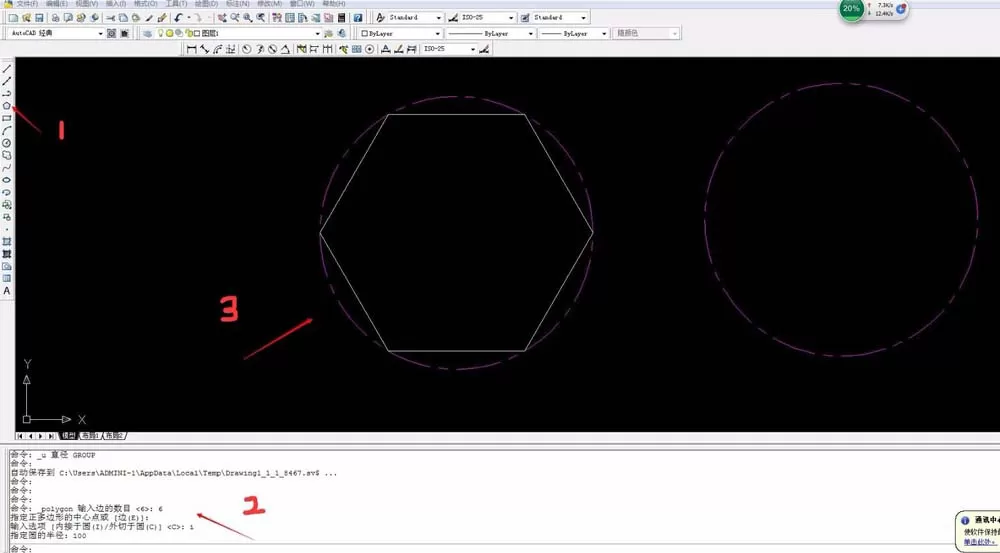Click the Aligned dimension icon
The image size is (1000, 553).
click(204, 49)
